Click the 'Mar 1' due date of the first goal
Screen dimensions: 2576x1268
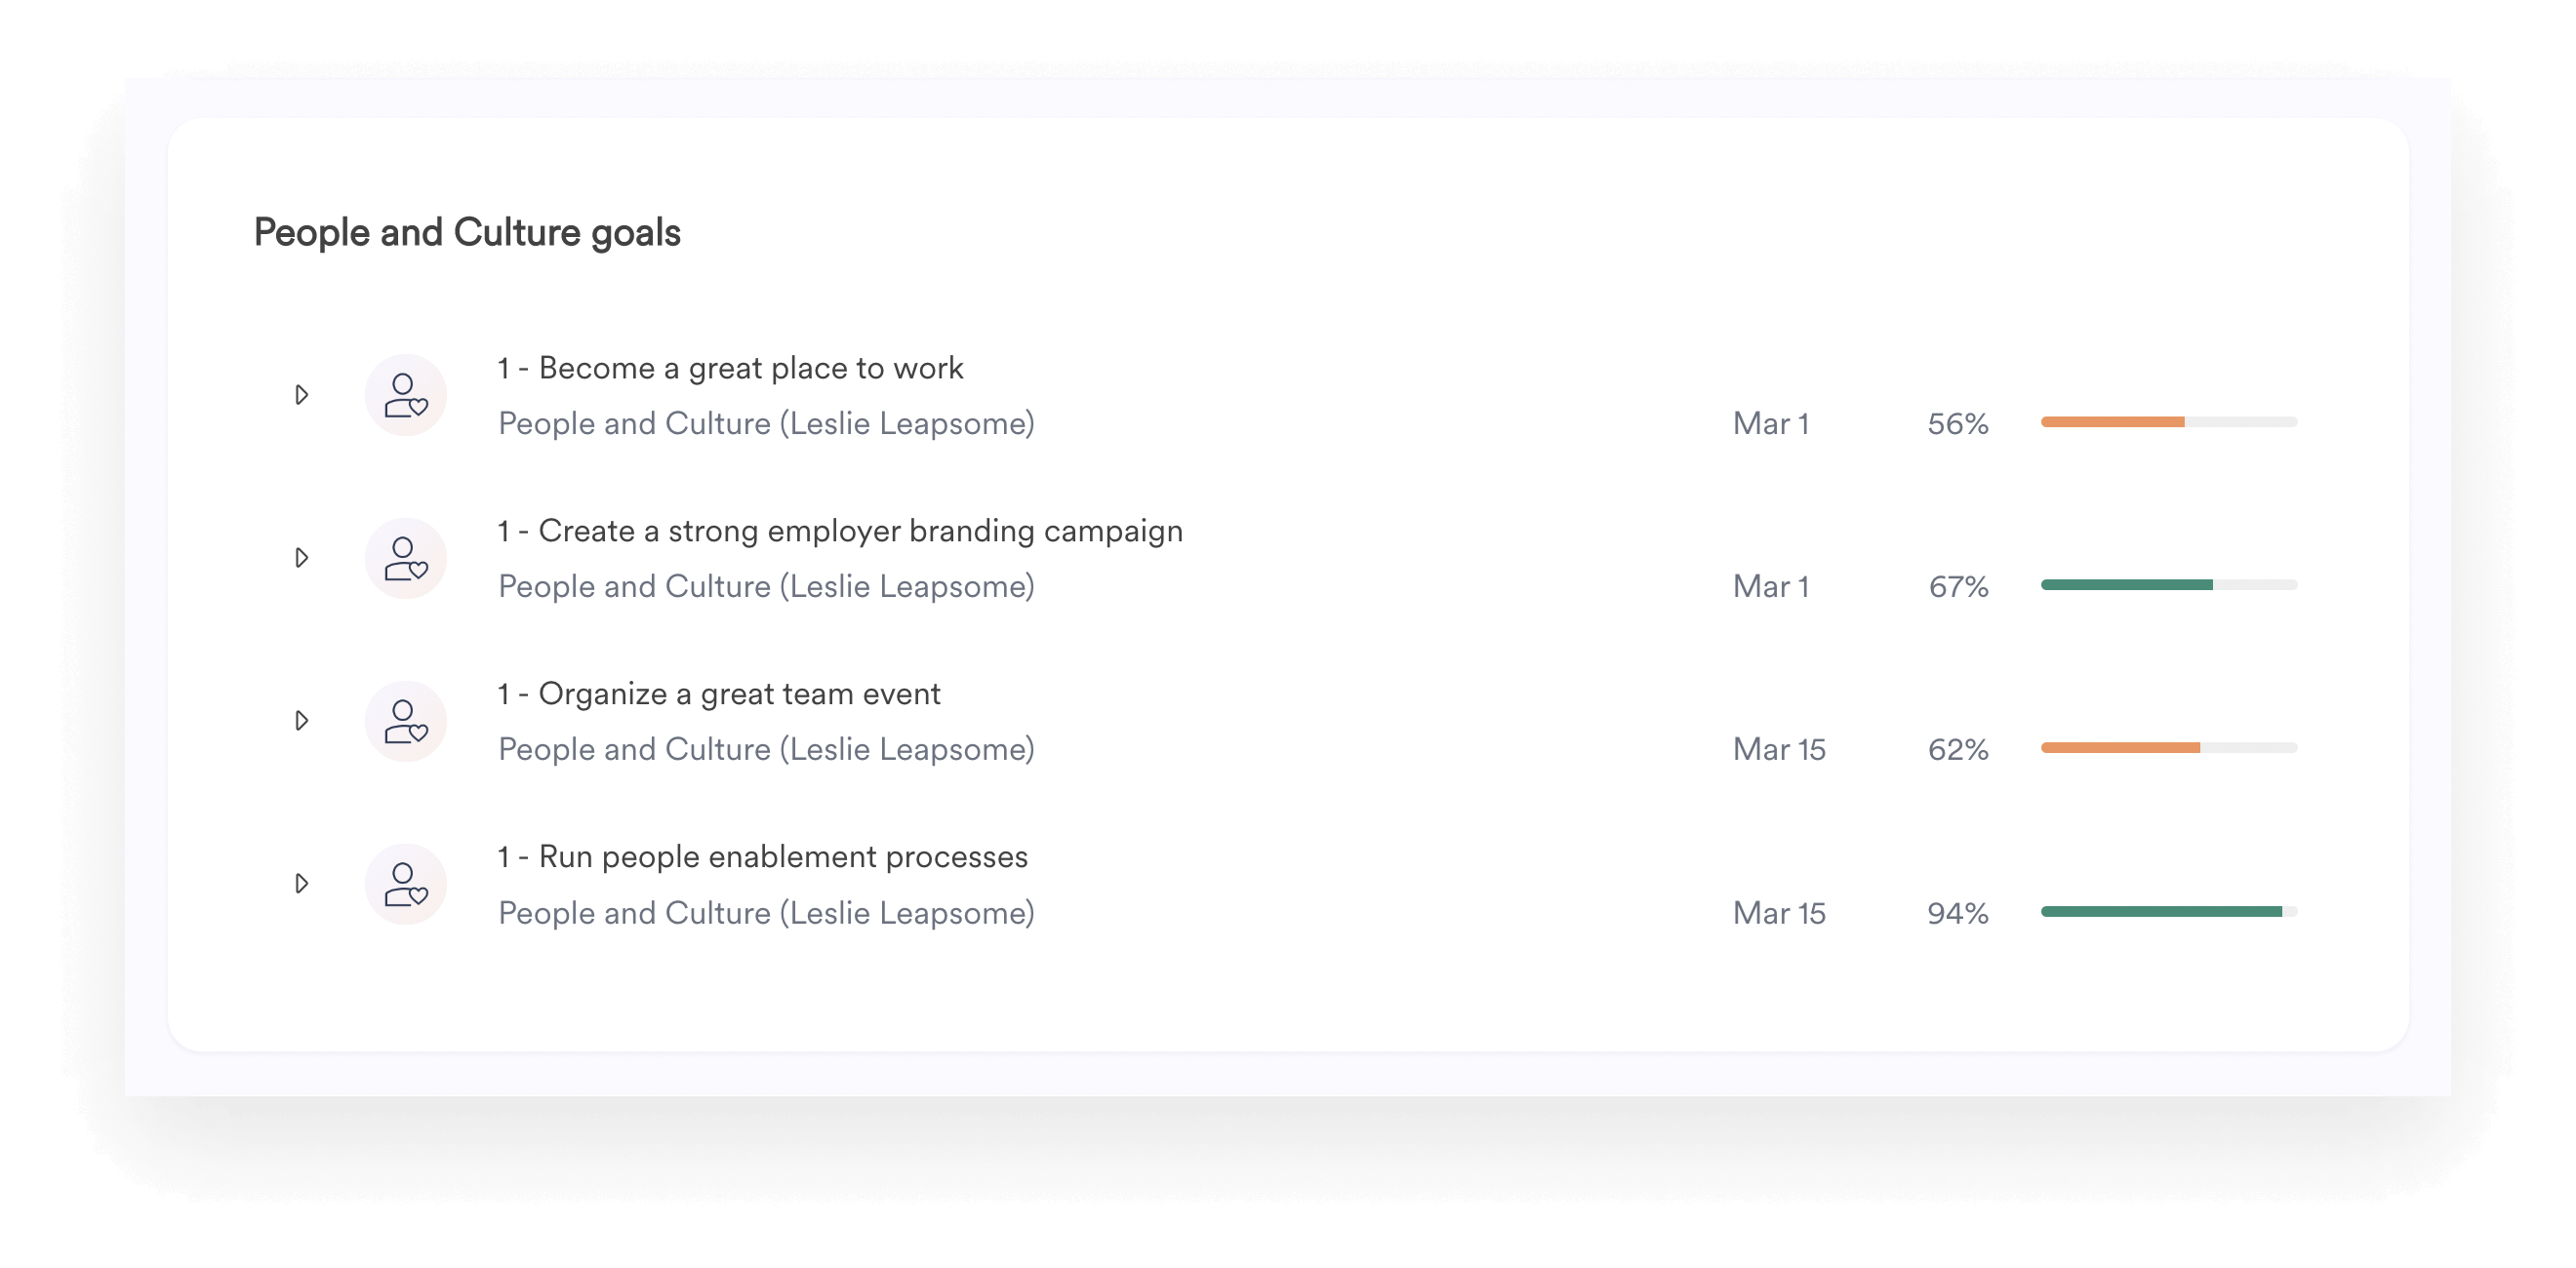click(1770, 423)
